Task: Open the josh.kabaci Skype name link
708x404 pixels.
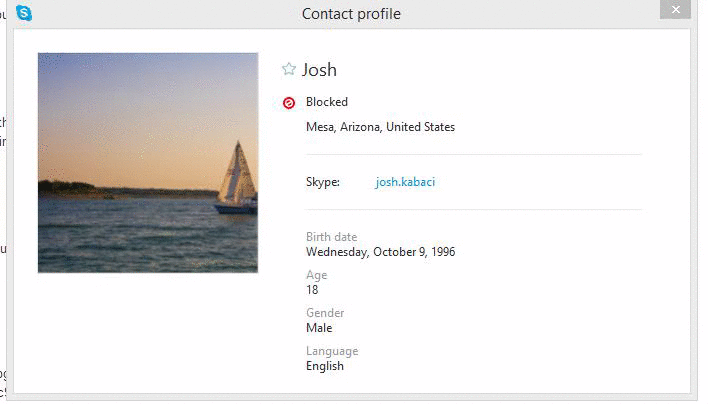Action: click(x=405, y=182)
